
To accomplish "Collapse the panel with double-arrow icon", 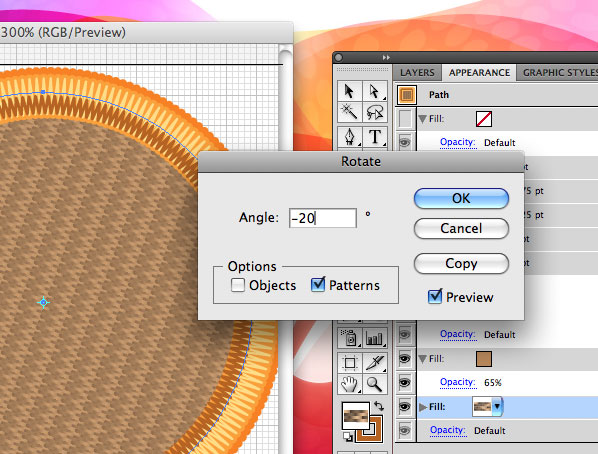I will tap(386, 58).
